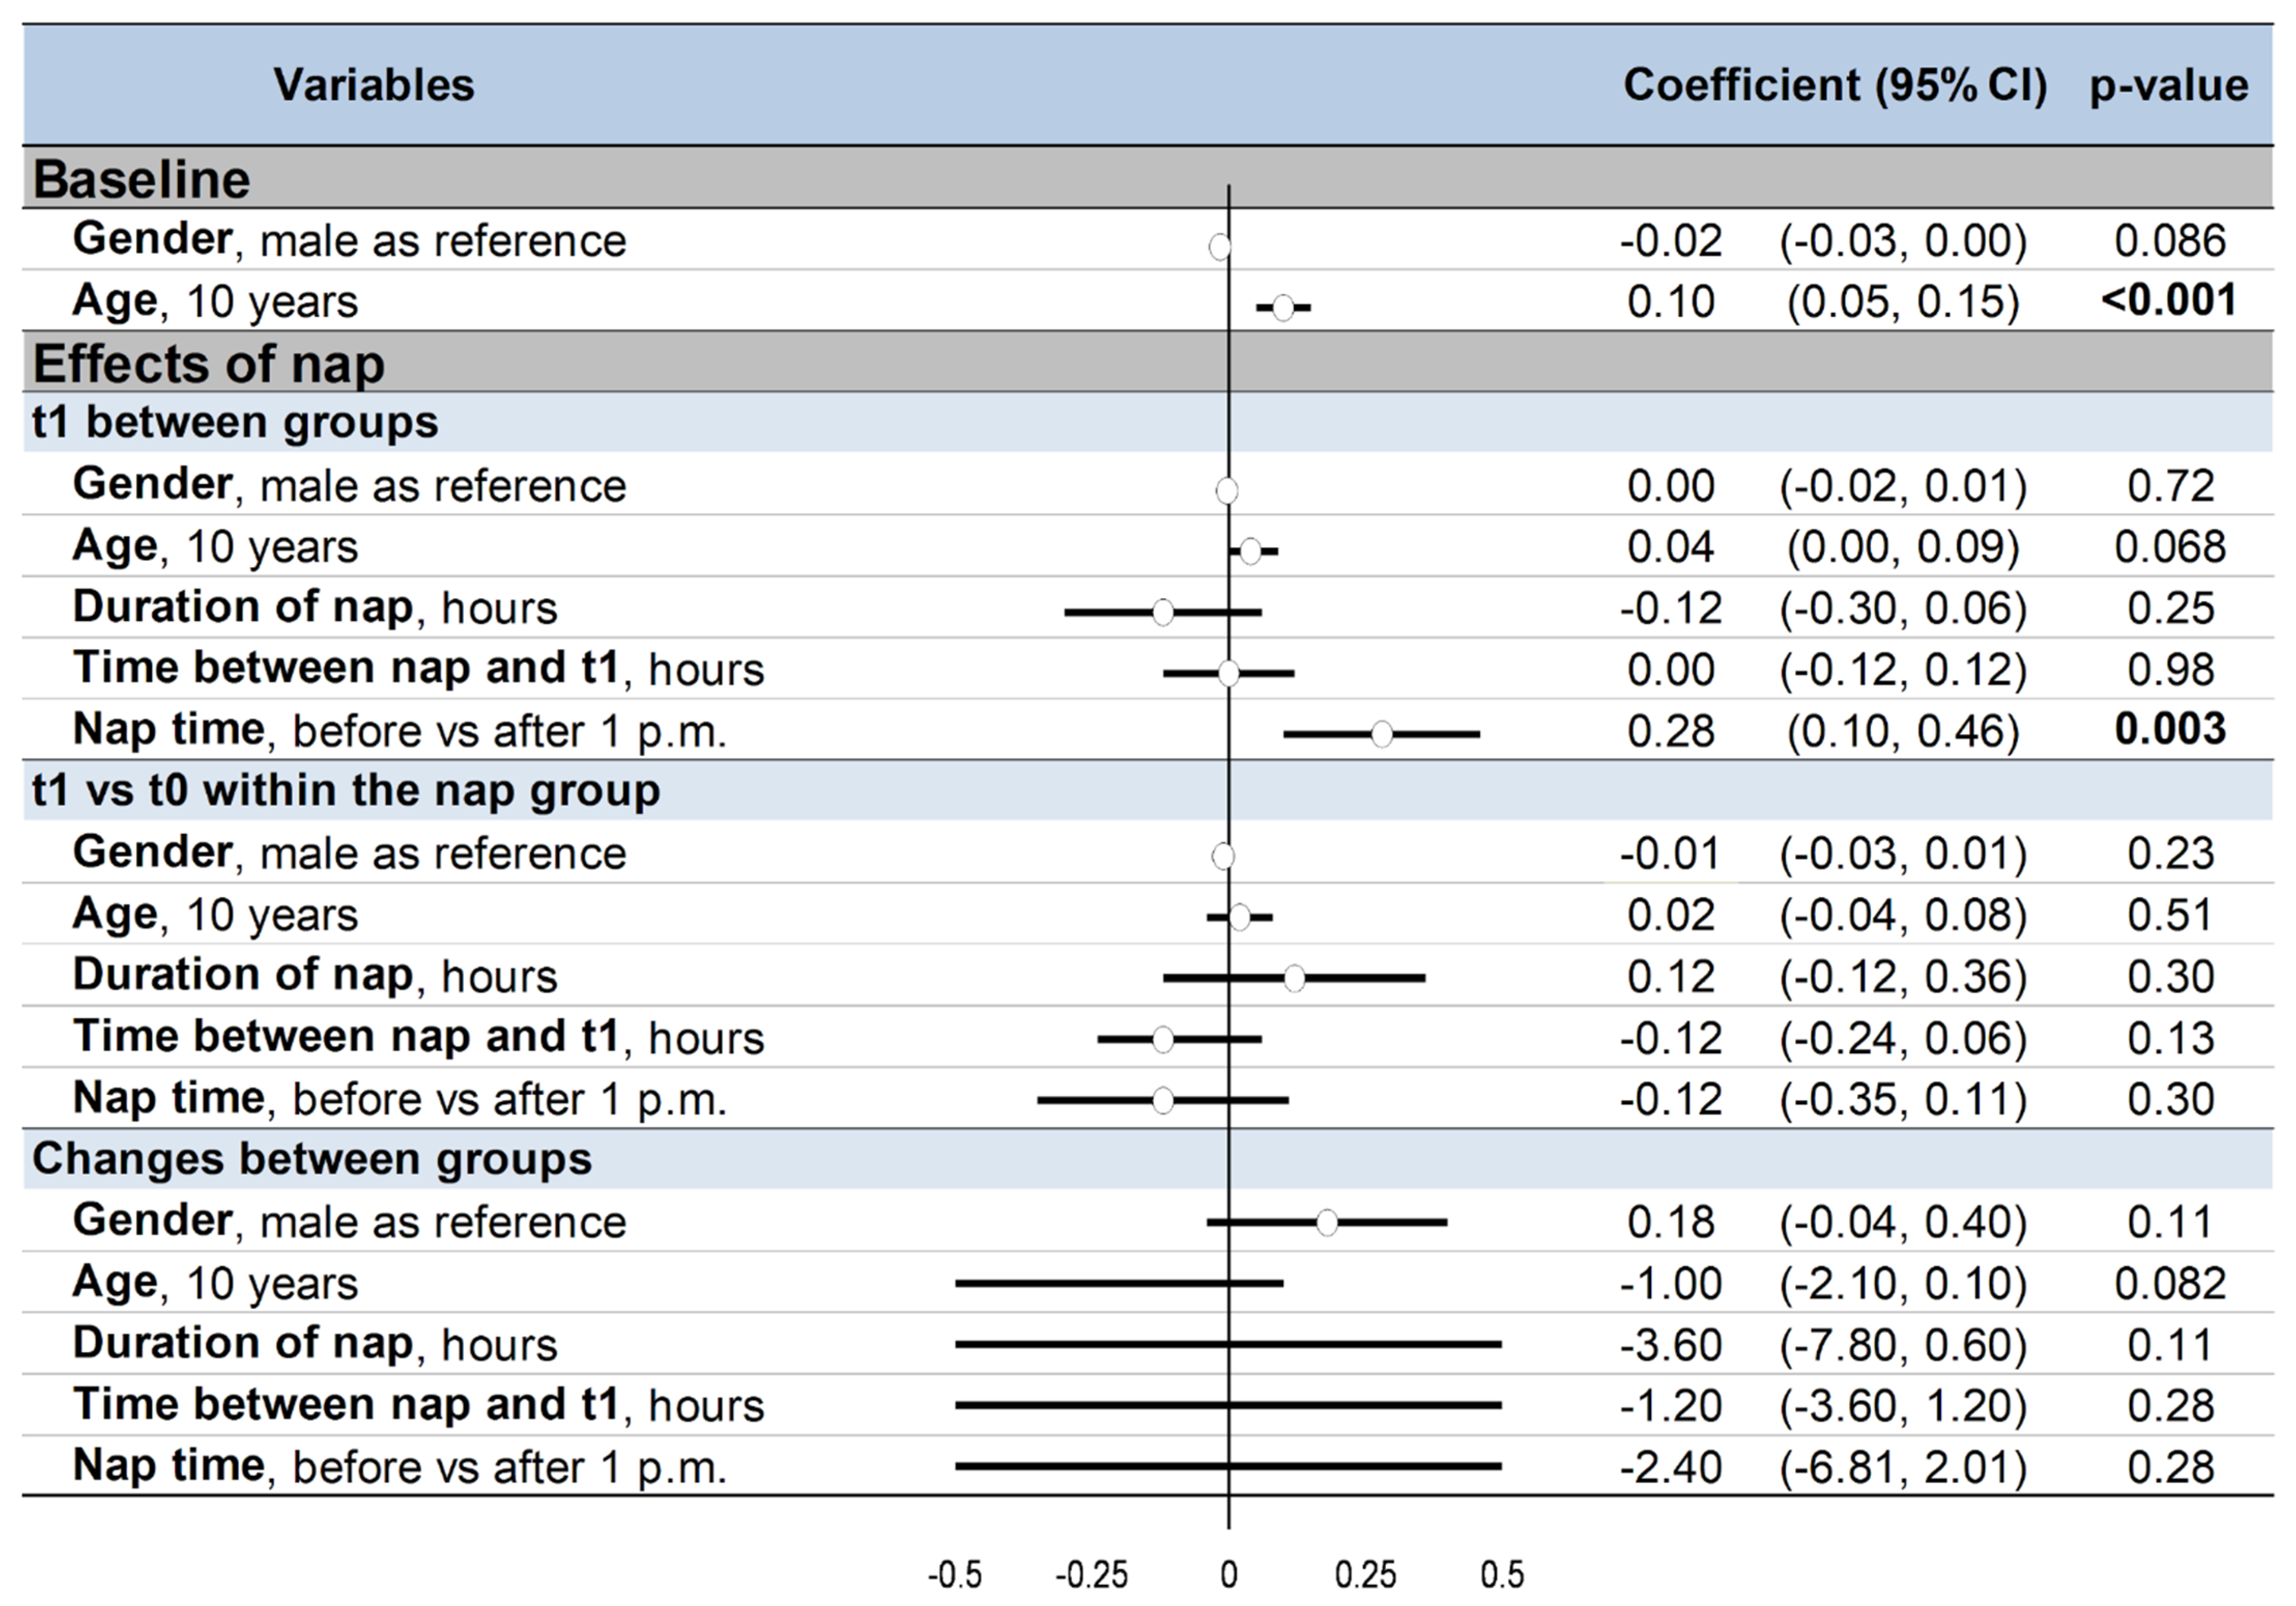Screen dimensions: 2296x1606
Task: Click the confidence interval (-6.81, 2.01)
Action: coord(1903,1467)
